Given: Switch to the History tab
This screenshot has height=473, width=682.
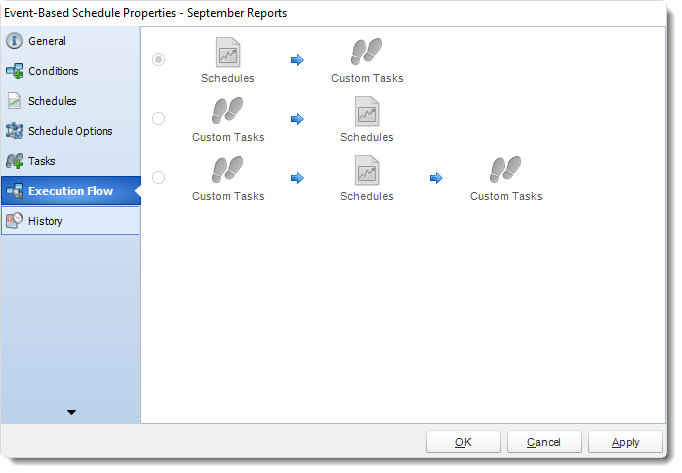Looking at the screenshot, I should pos(71,221).
